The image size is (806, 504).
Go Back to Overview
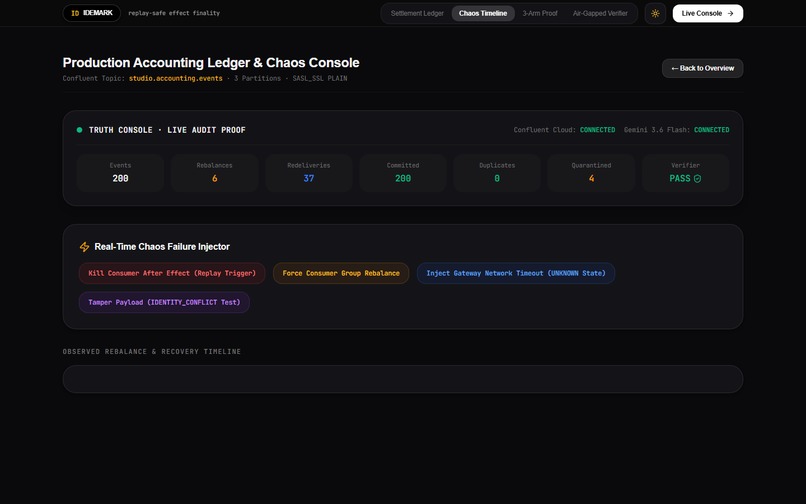point(702,68)
